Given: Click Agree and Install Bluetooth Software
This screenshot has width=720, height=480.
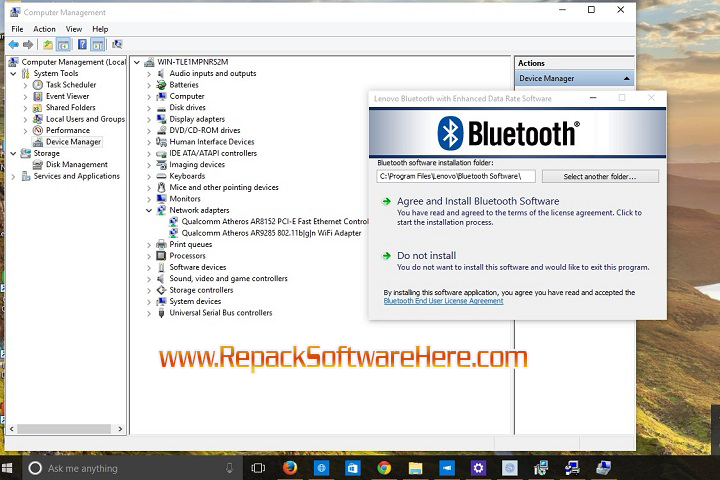Looking at the screenshot, I should (x=478, y=201).
